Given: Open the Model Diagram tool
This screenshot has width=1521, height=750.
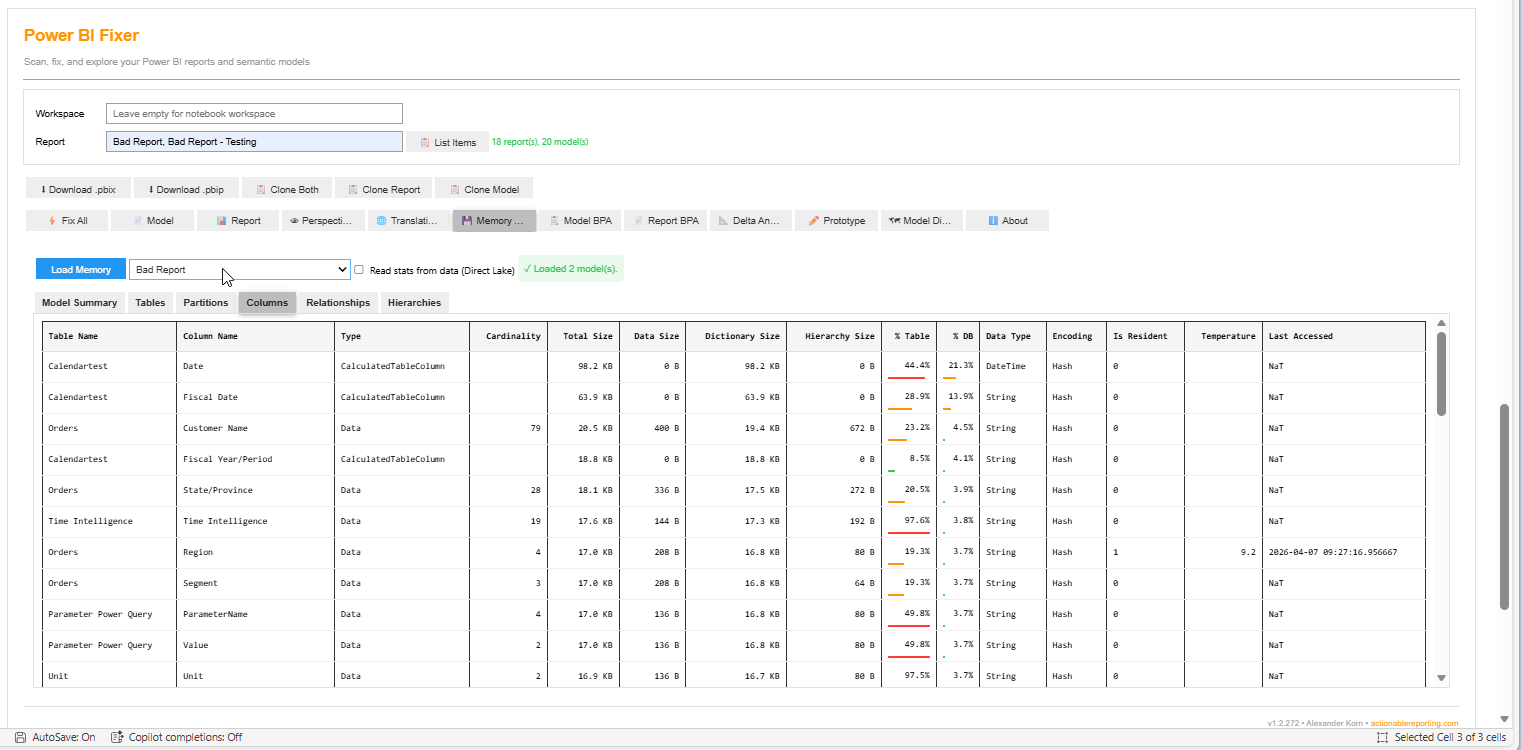Looking at the screenshot, I should [x=921, y=220].
